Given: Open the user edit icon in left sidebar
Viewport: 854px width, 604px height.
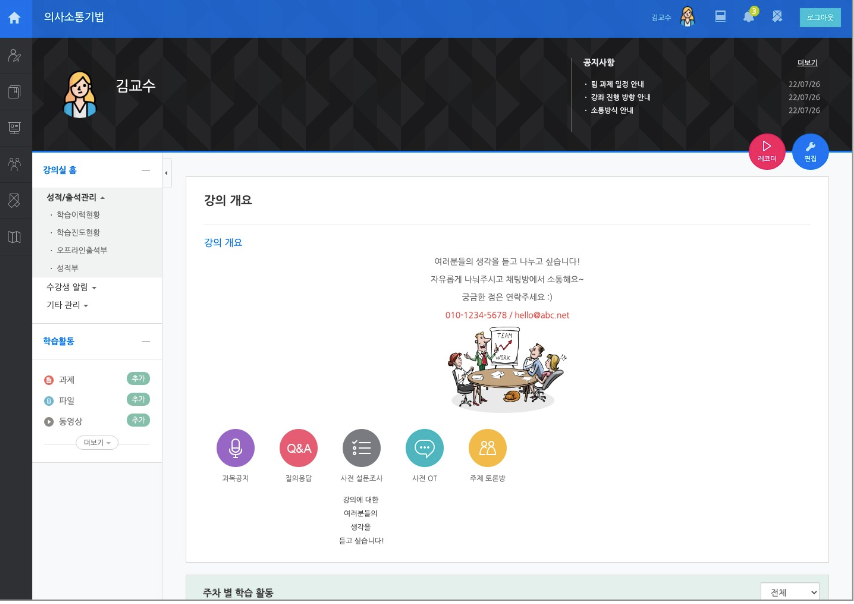Looking at the screenshot, I should click(x=15, y=55).
